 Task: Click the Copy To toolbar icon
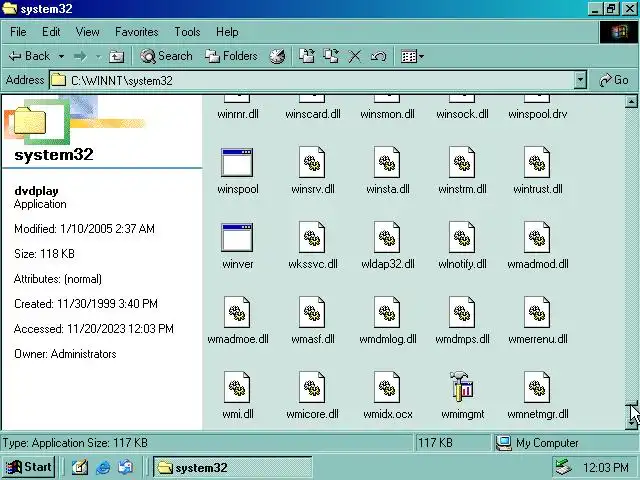pyautogui.click(x=331, y=56)
